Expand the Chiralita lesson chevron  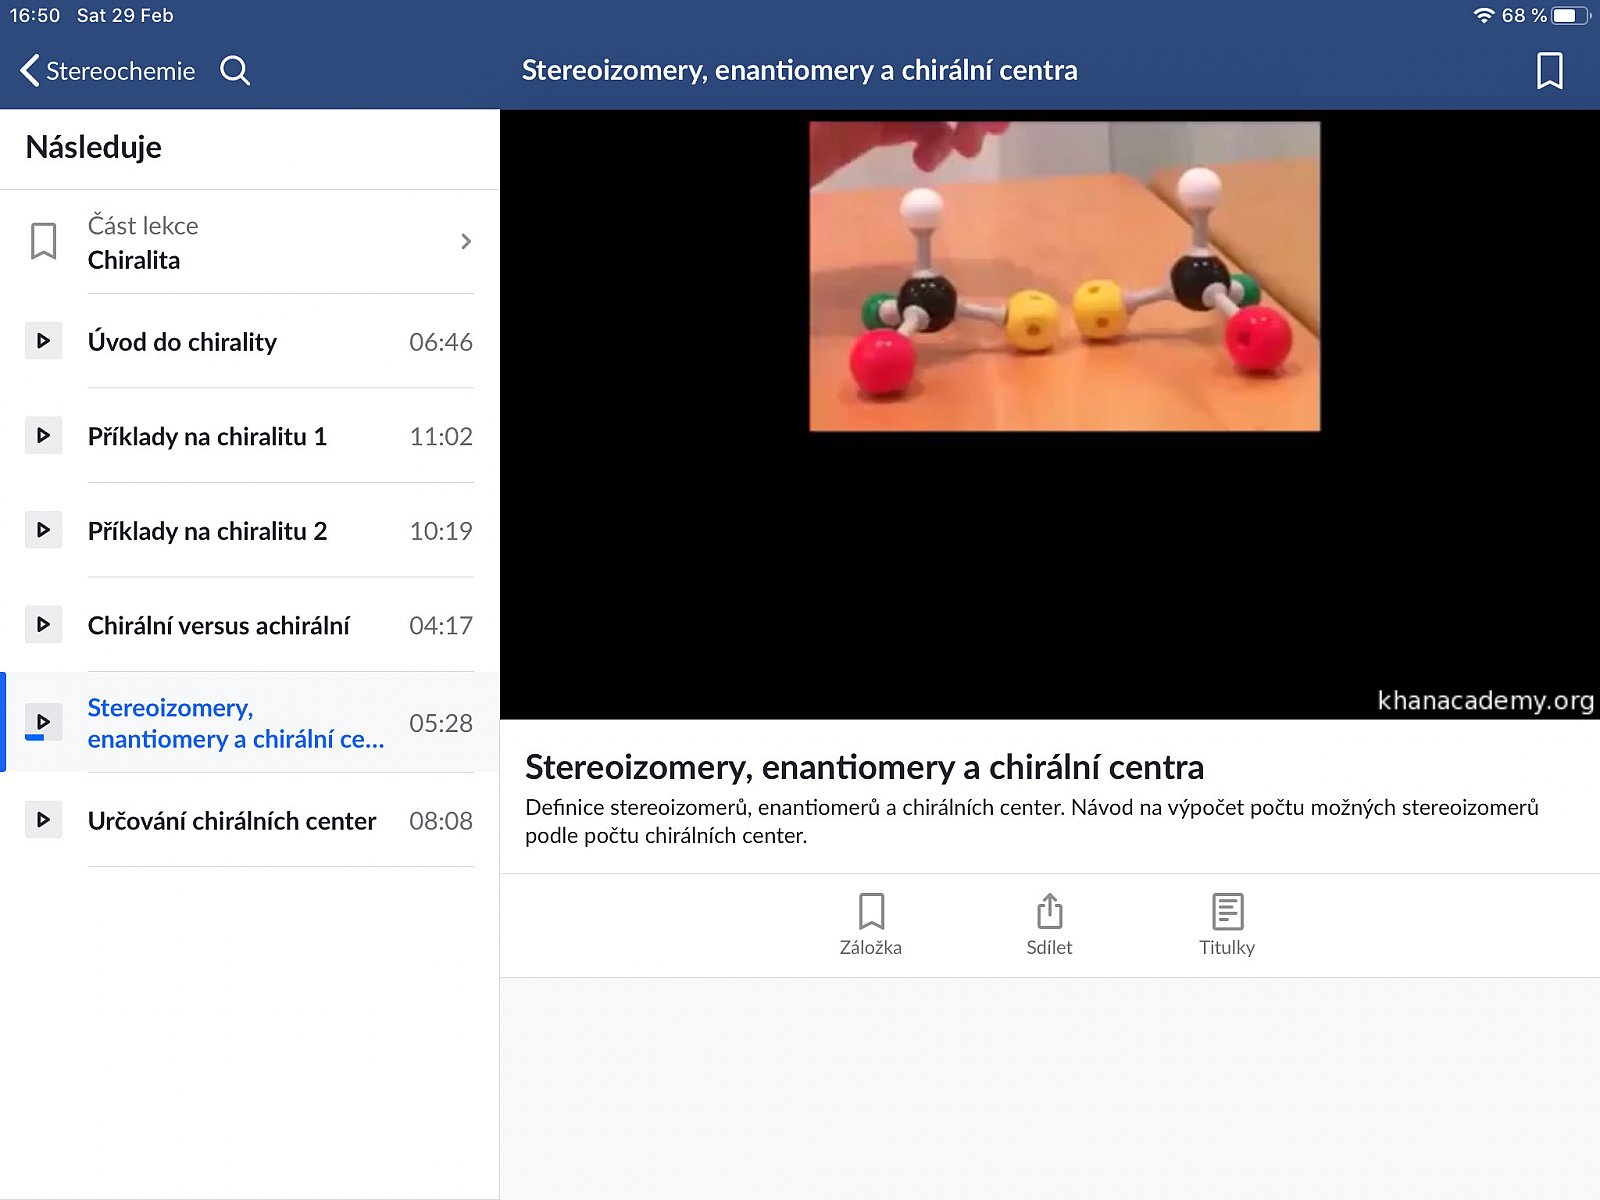pos(466,242)
